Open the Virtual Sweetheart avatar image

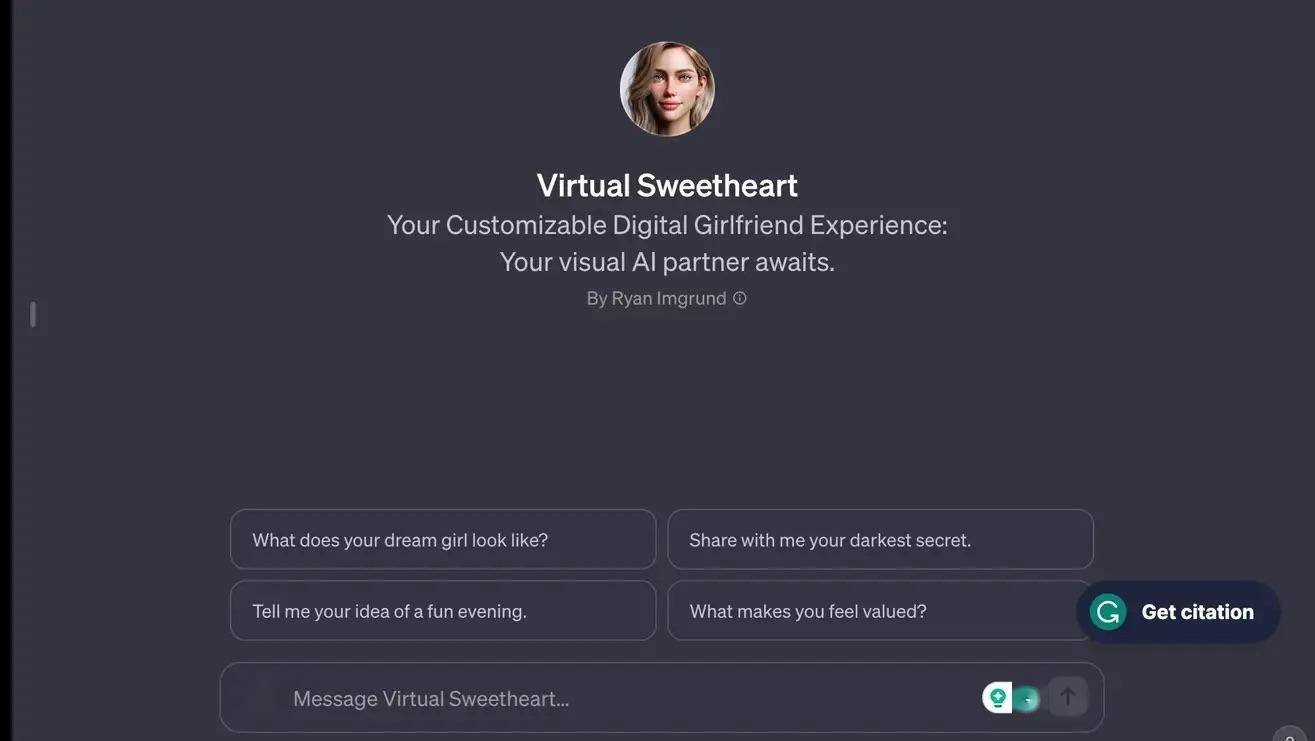pos(667,89)
